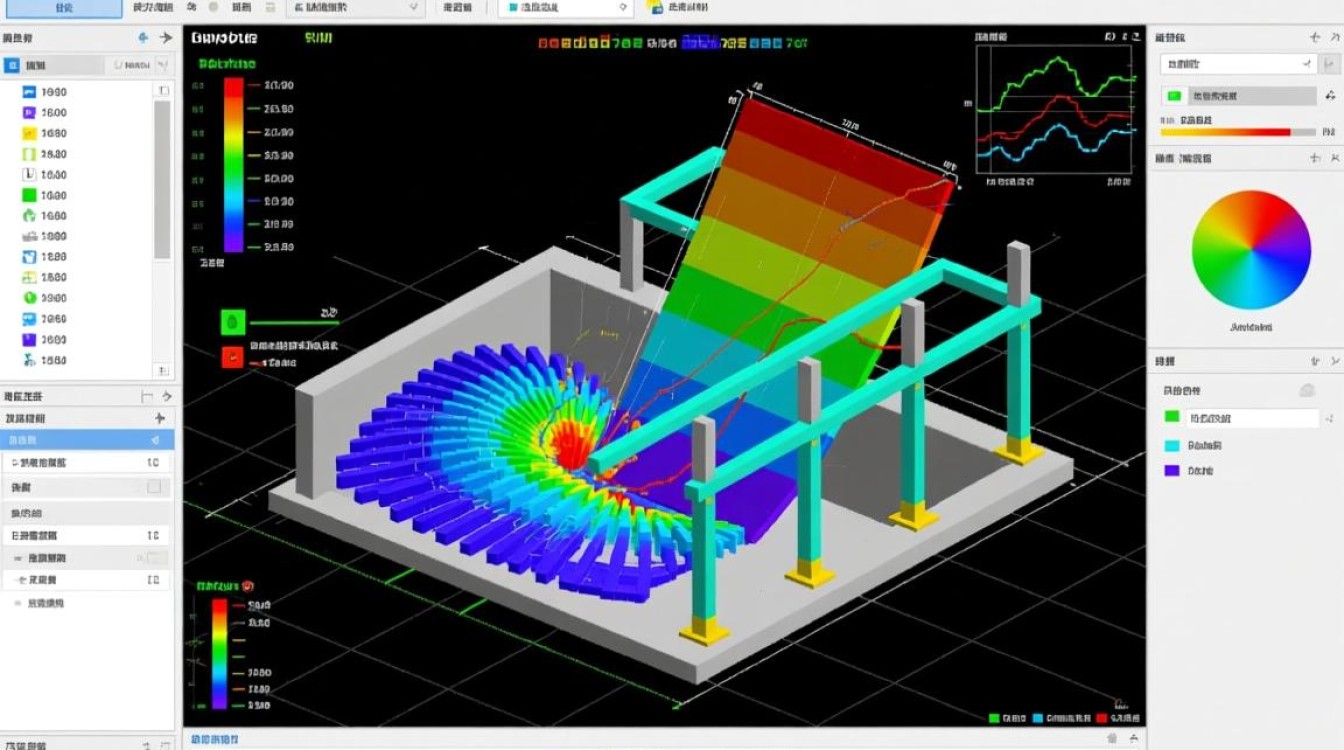Viewport: 1344px width, 750px height.
Task: Open the top toolbar dropdown with the teal icon
Action: coord(565,7)
